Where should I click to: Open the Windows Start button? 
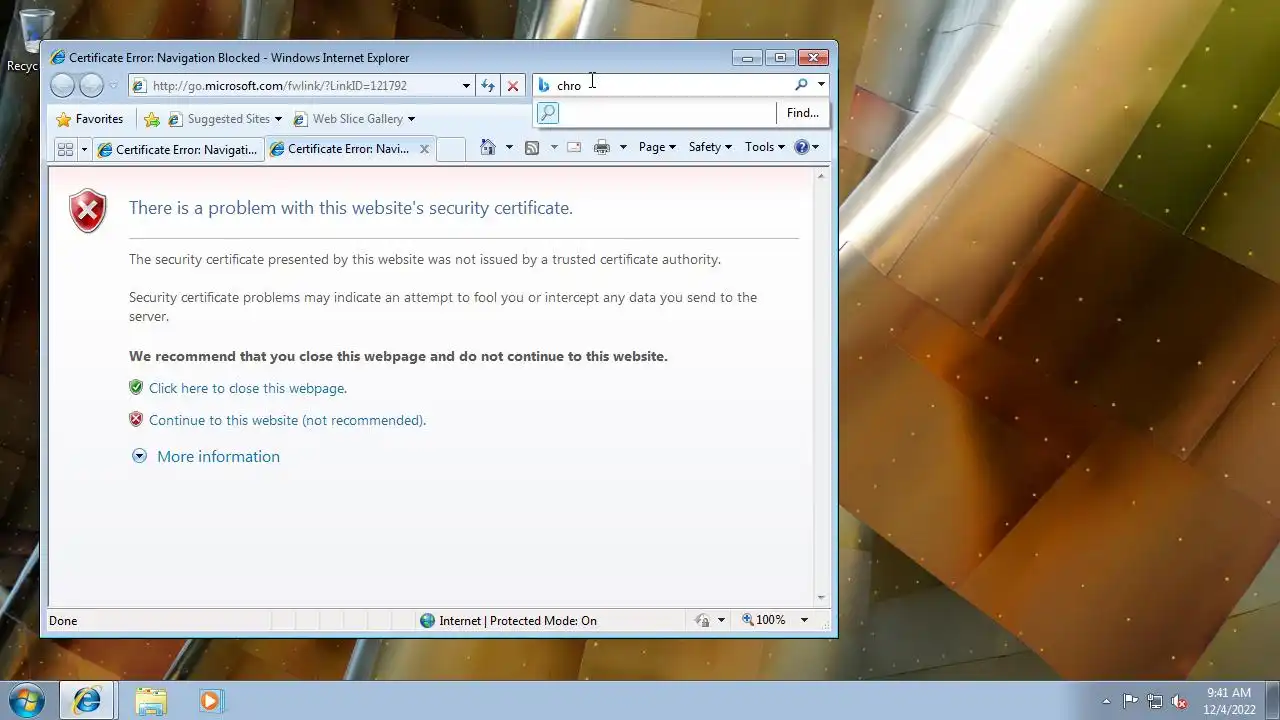[26, 700]
